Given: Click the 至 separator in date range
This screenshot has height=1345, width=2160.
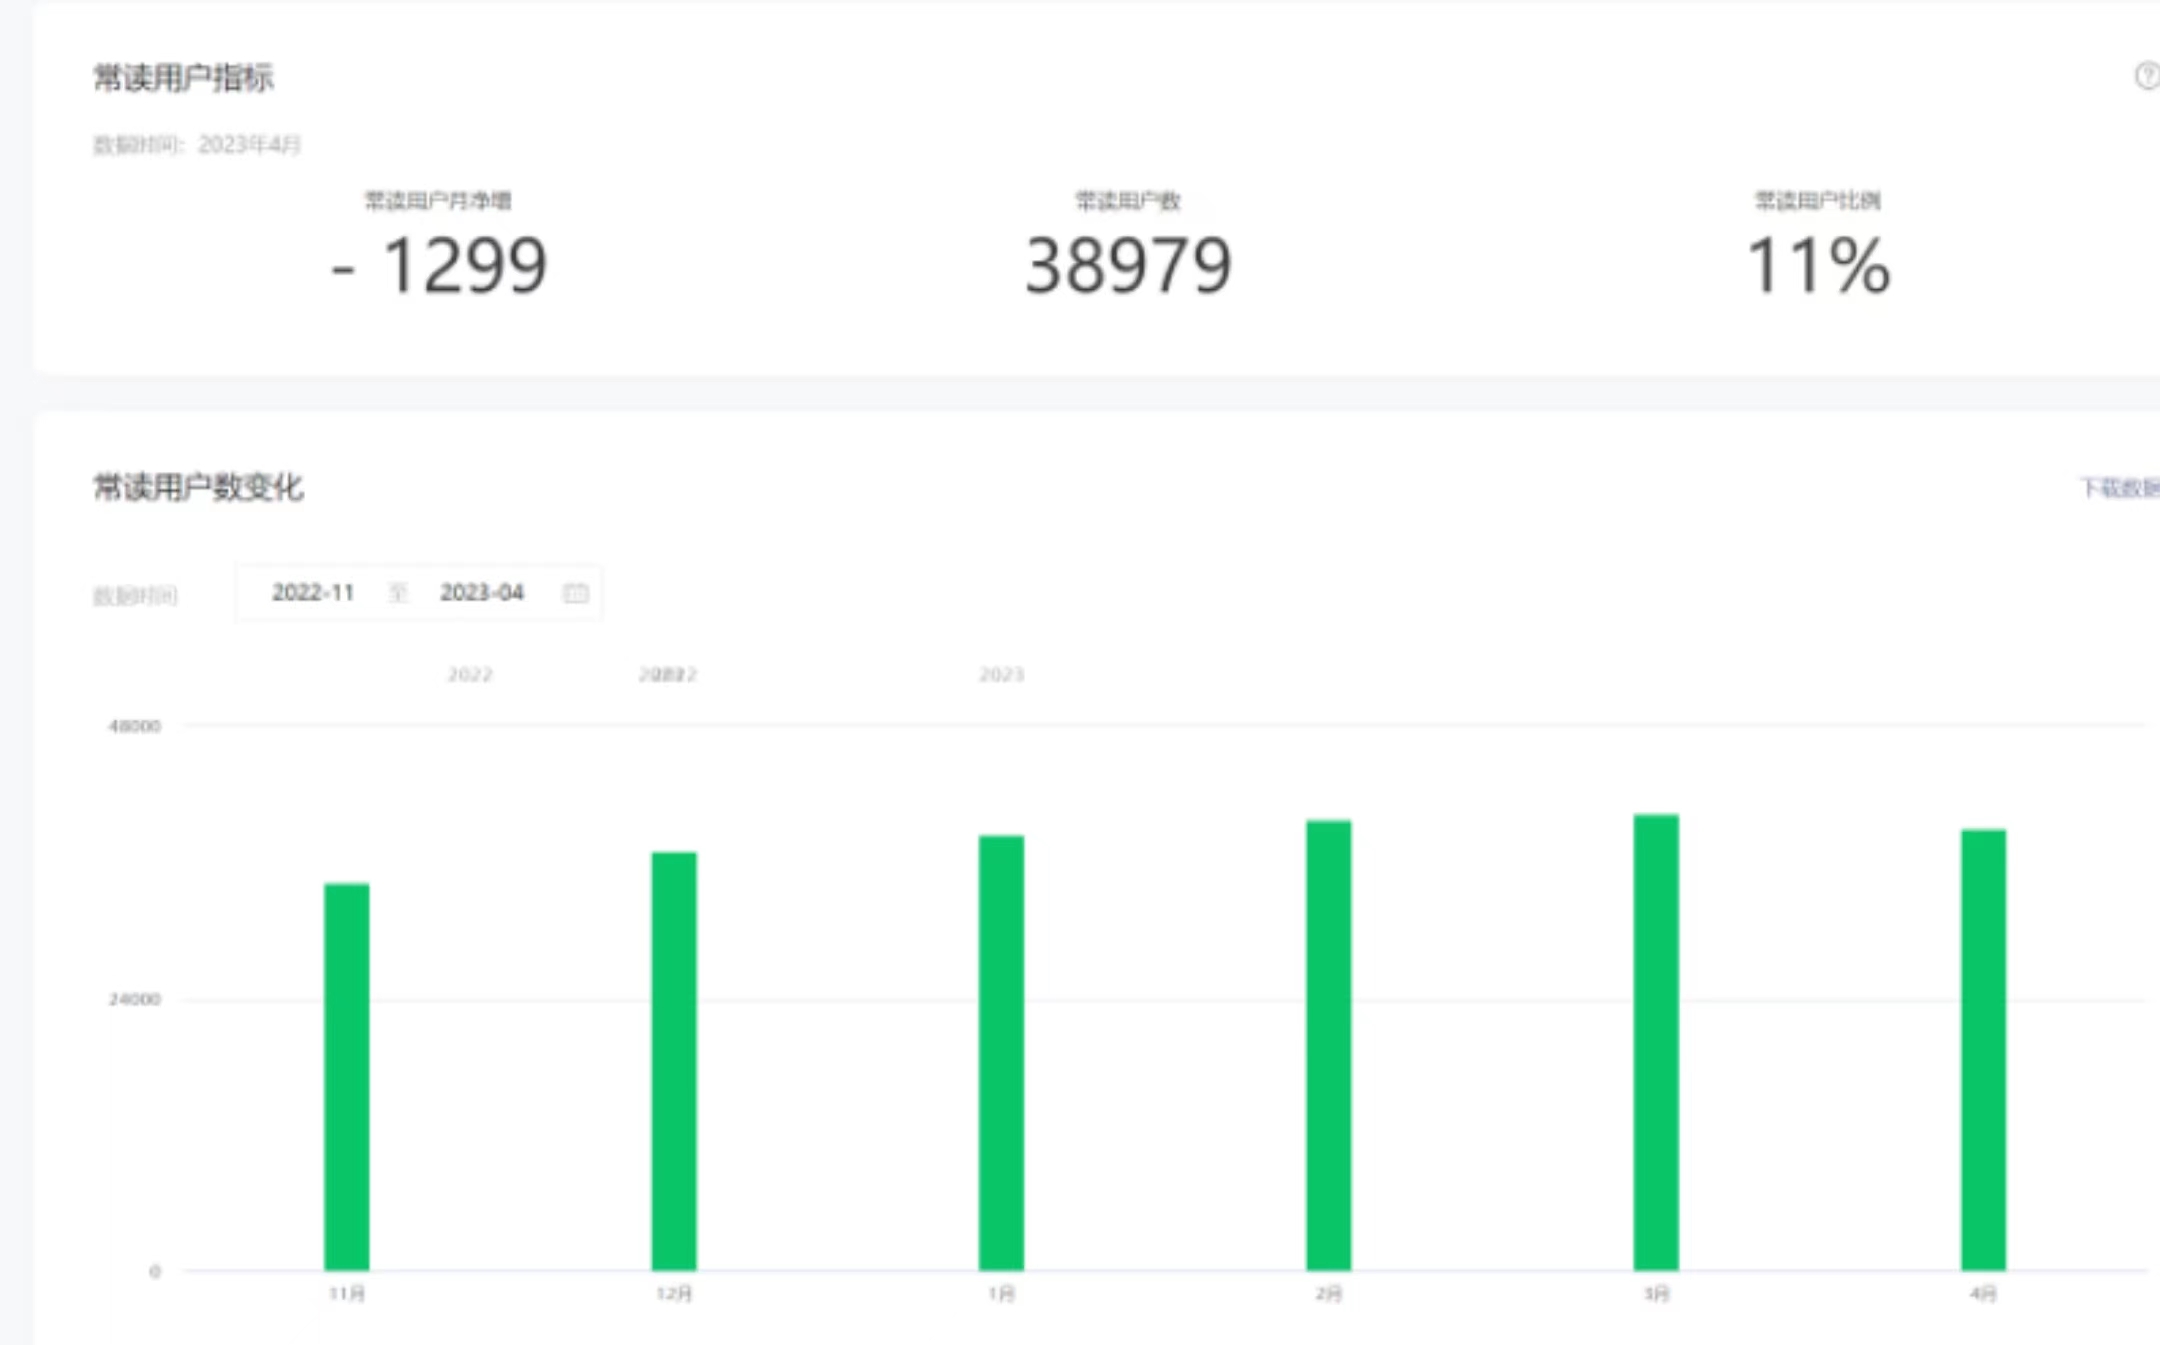Looking at the screenshot, I should click(x=398, y=593).
